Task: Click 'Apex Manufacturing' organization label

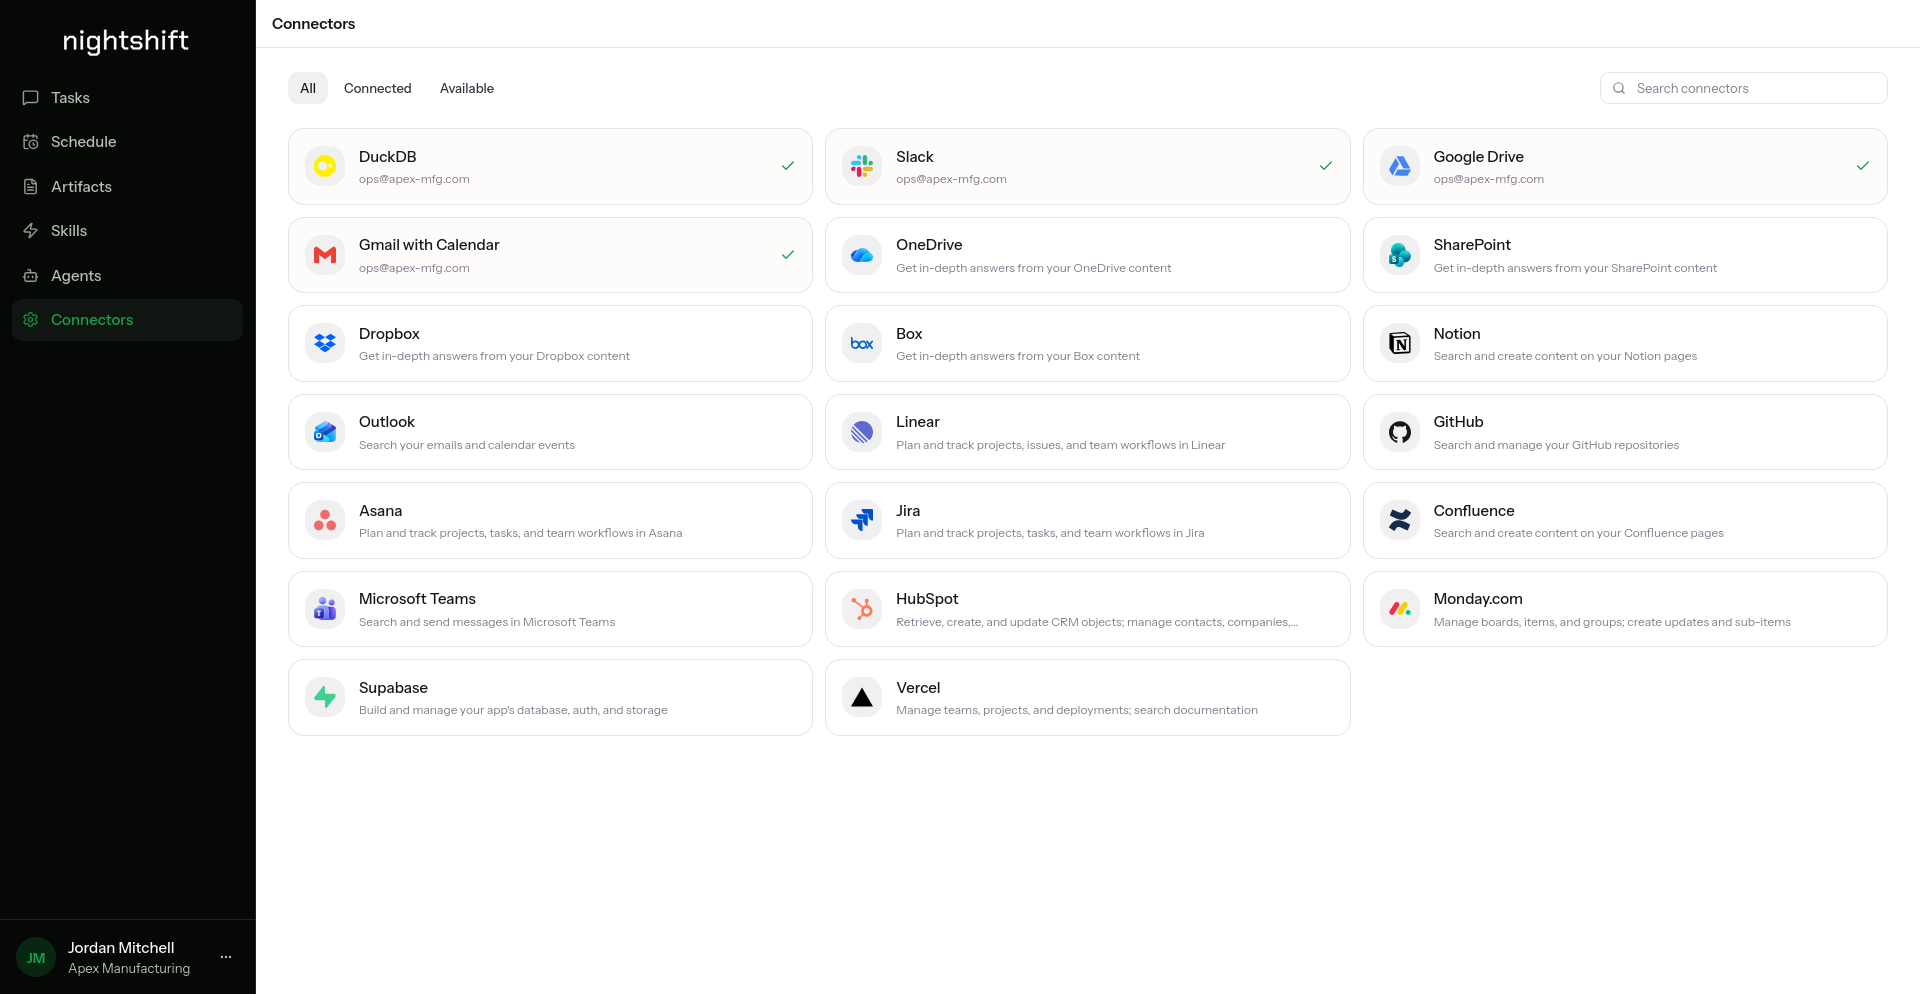Action: tap(129, 968)
